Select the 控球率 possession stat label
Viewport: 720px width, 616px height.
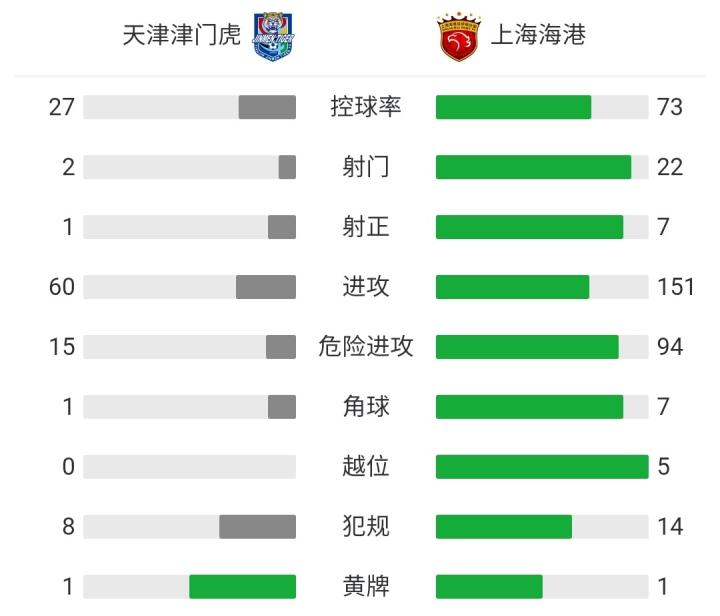pos(365,107)
